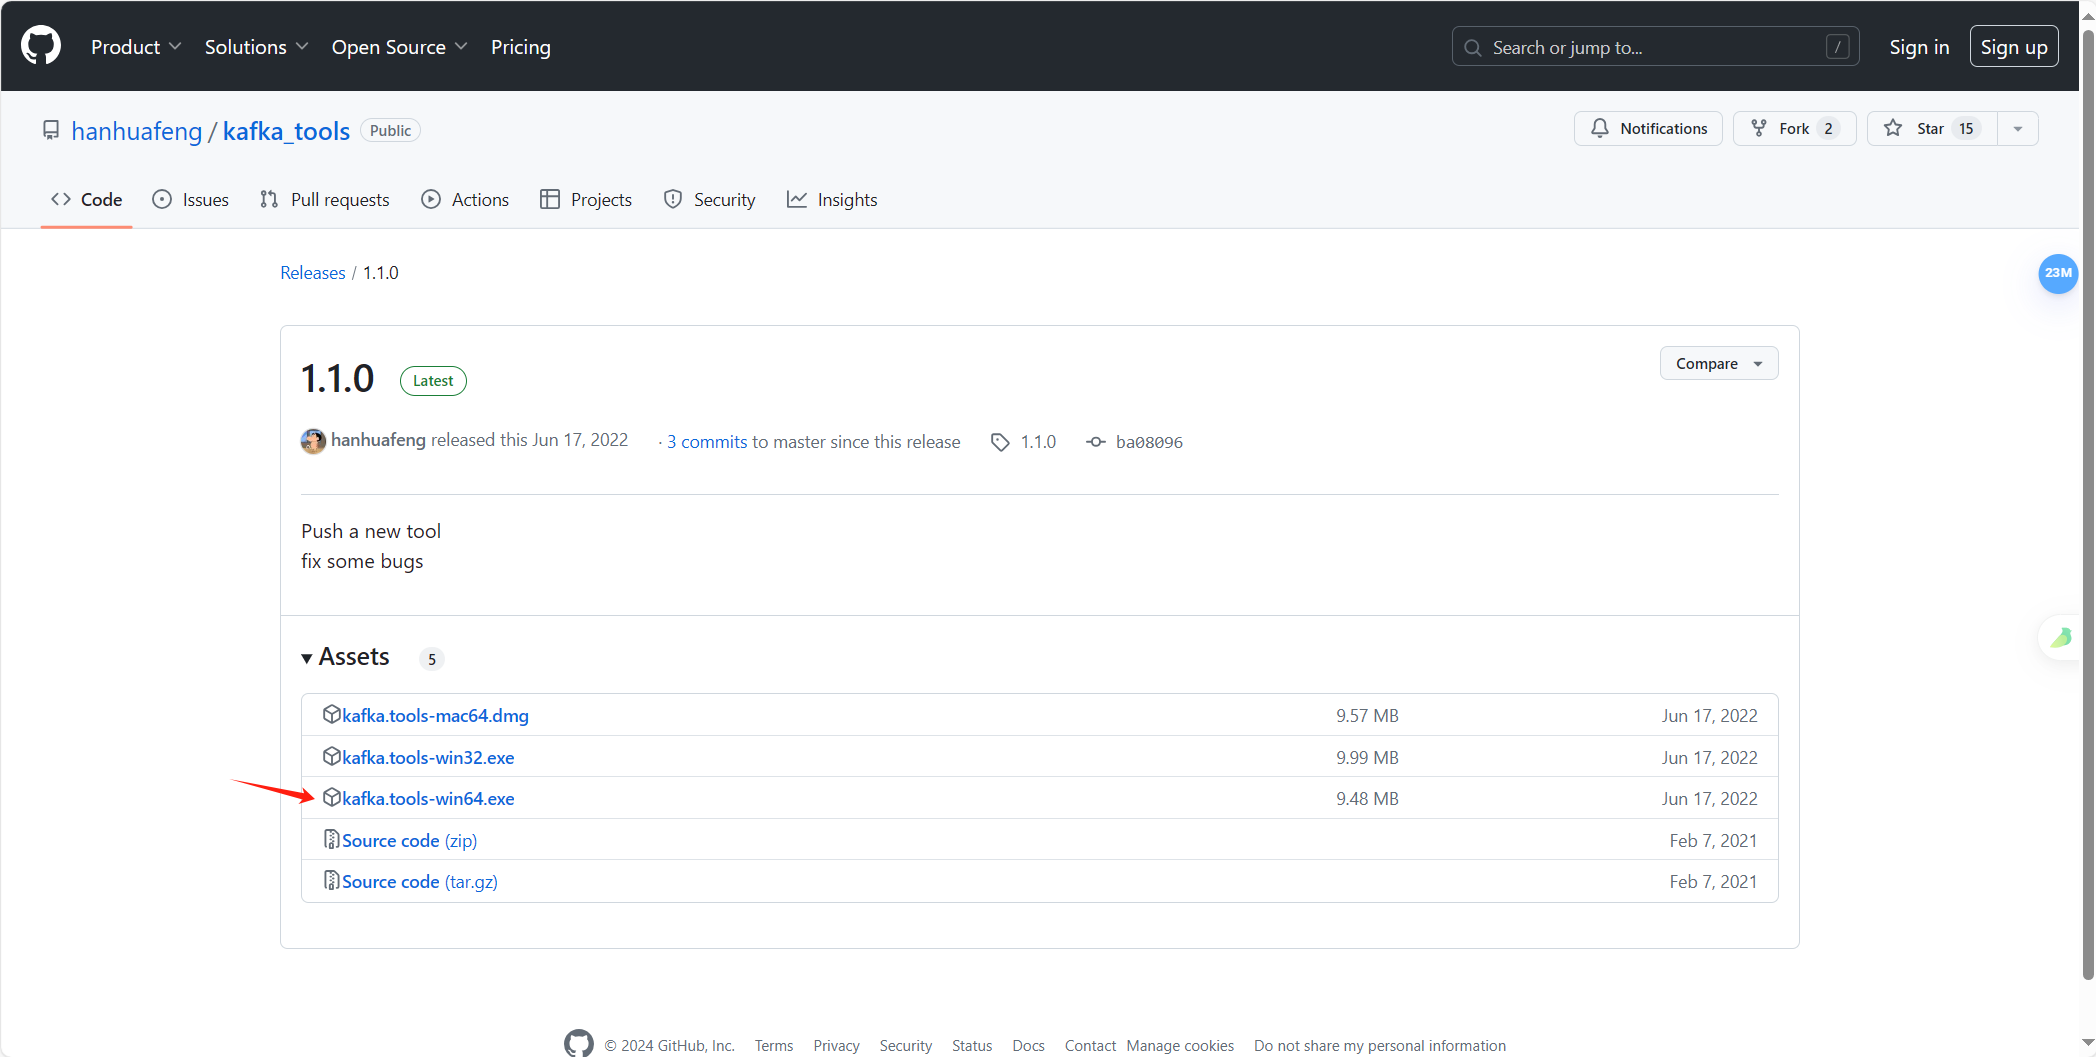Click the fork count badge 2

[x=1828, y=128]
